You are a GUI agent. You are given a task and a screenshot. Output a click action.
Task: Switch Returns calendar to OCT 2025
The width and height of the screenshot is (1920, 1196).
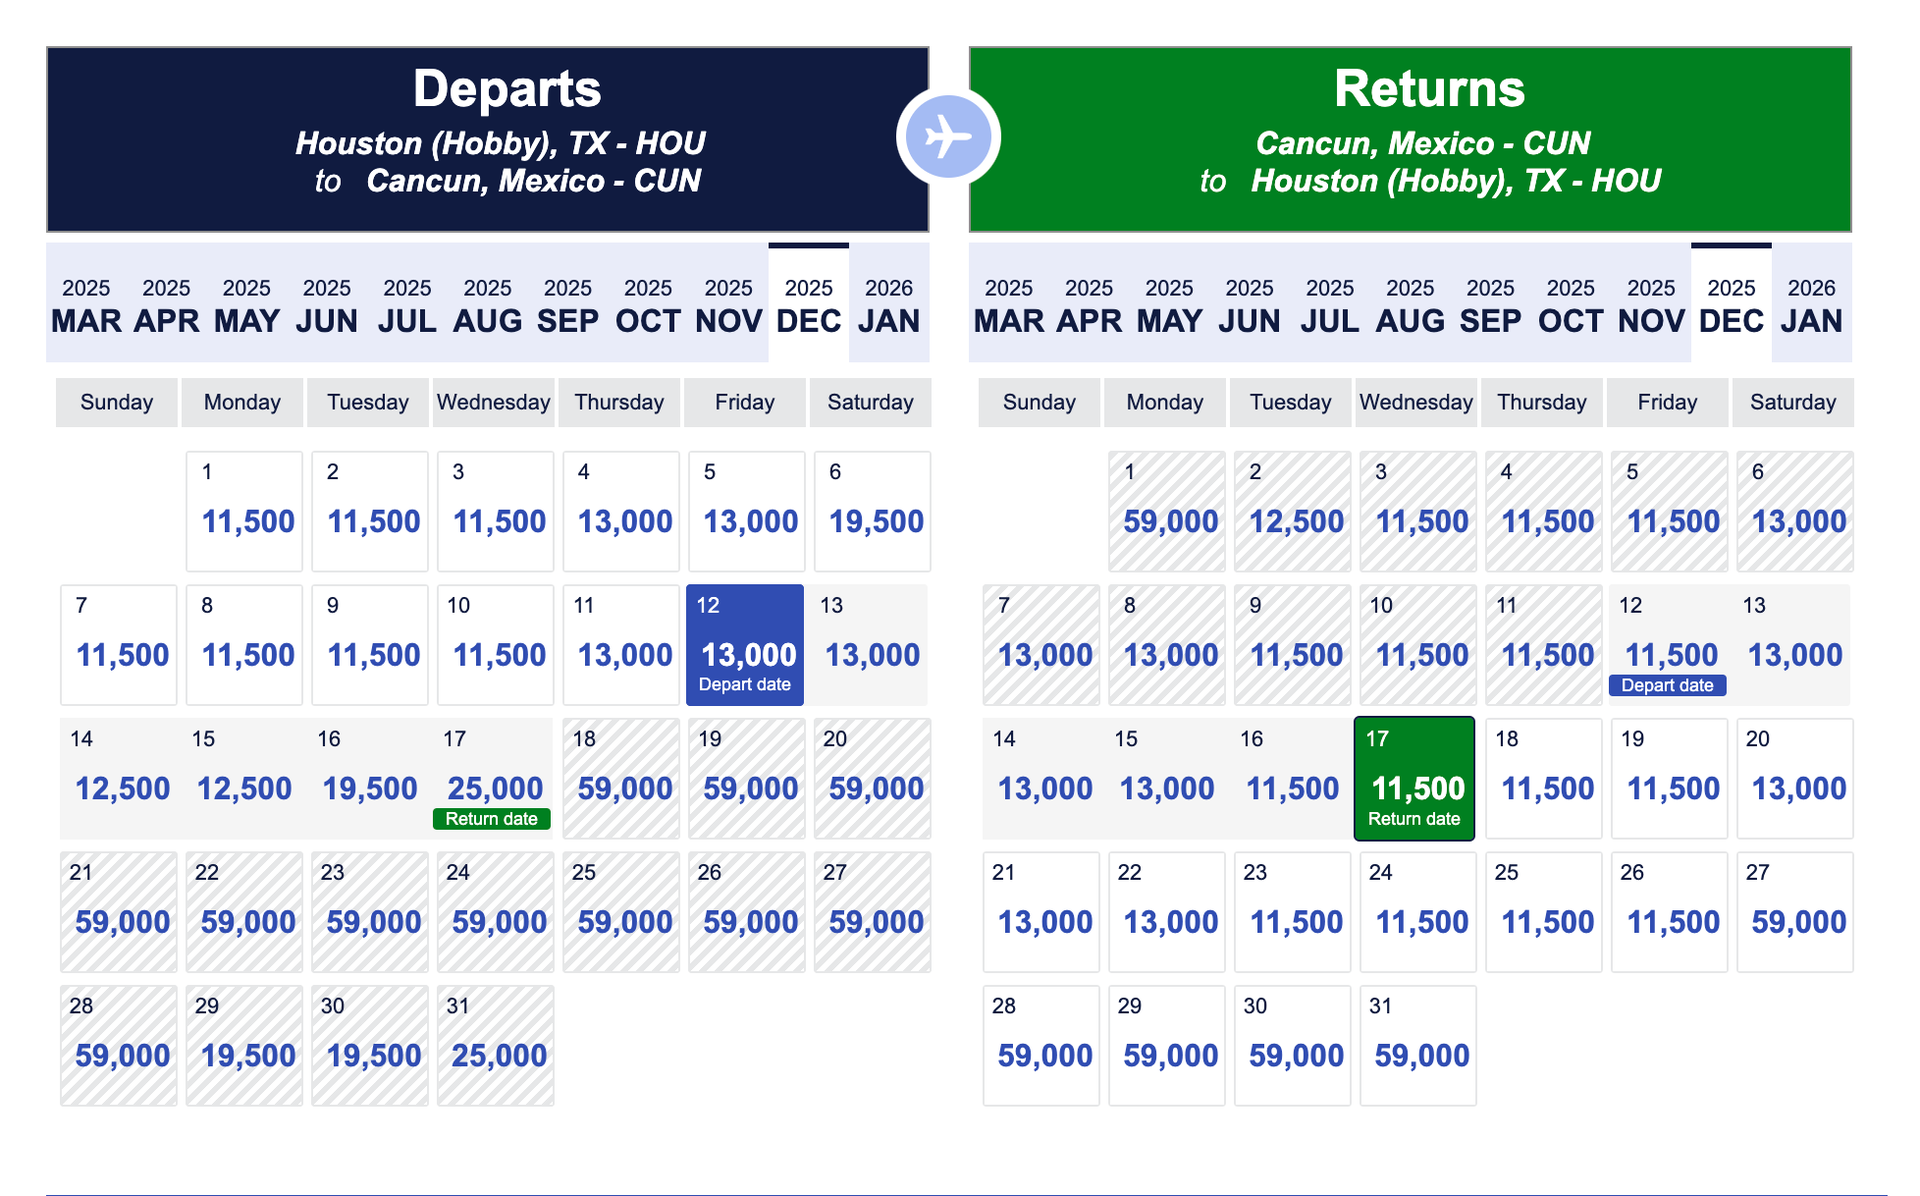pyautogui.click(x=1571, y=305)
